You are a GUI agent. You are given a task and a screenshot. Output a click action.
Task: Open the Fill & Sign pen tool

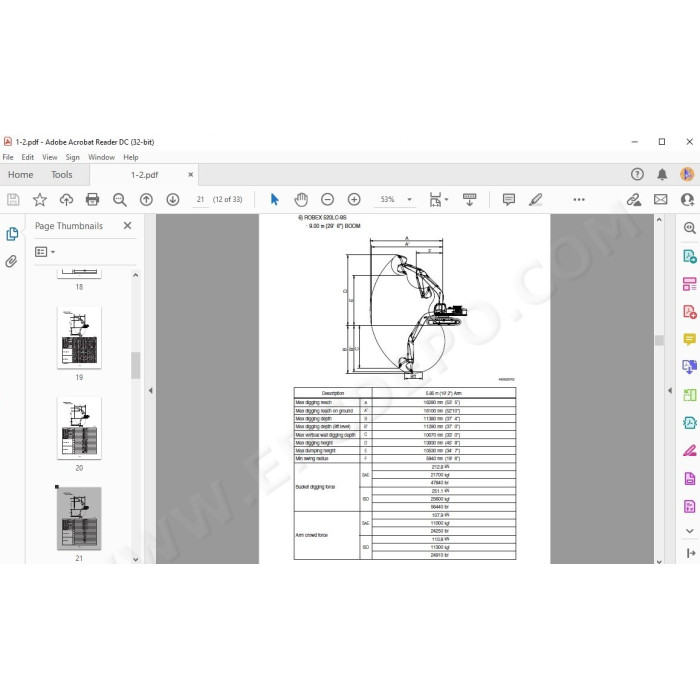click(690, 450)
